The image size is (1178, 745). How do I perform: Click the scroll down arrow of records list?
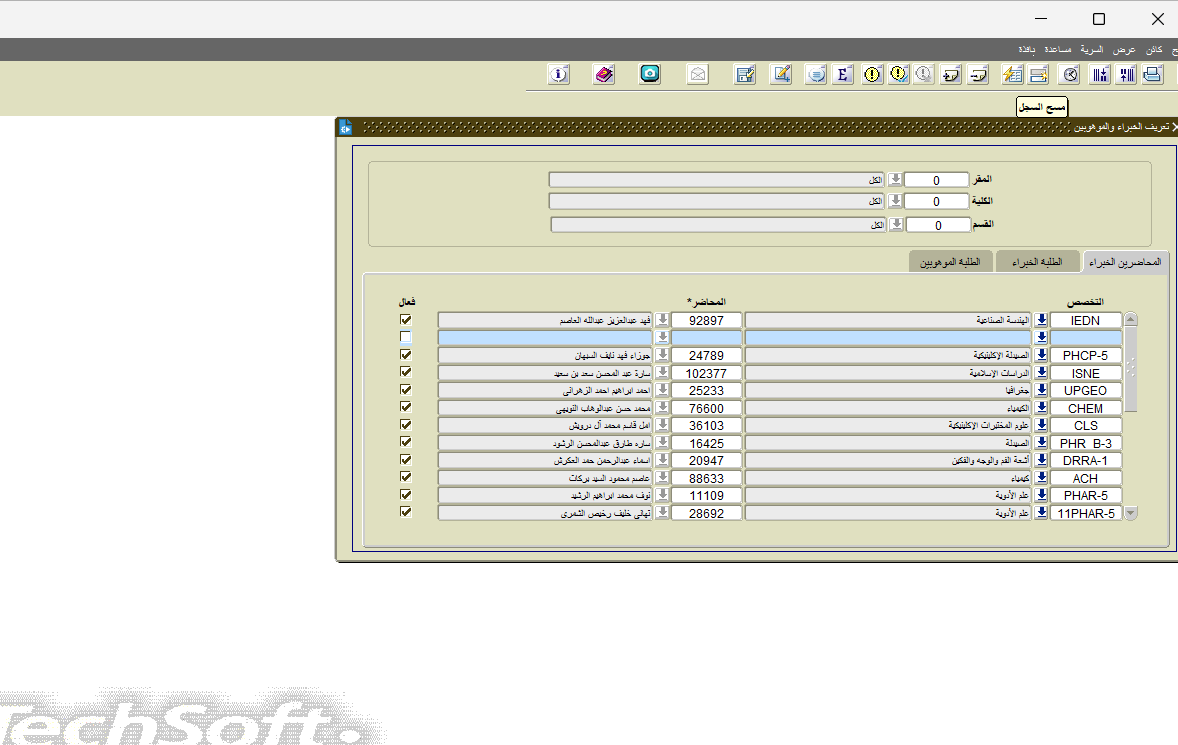1131,513
